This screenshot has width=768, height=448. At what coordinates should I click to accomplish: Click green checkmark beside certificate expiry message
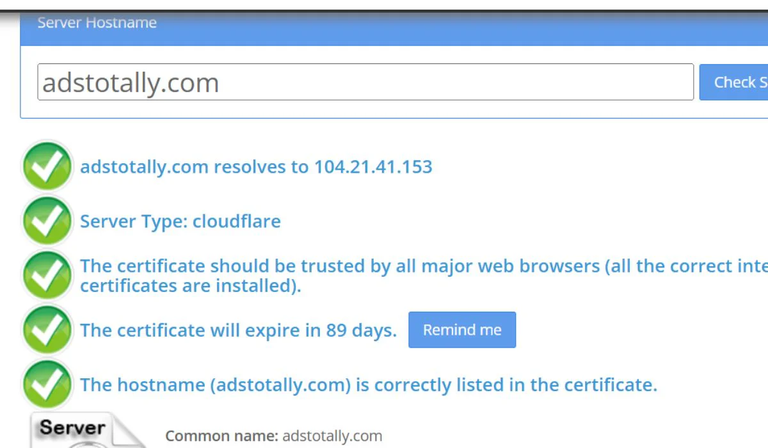click(48, 330)
